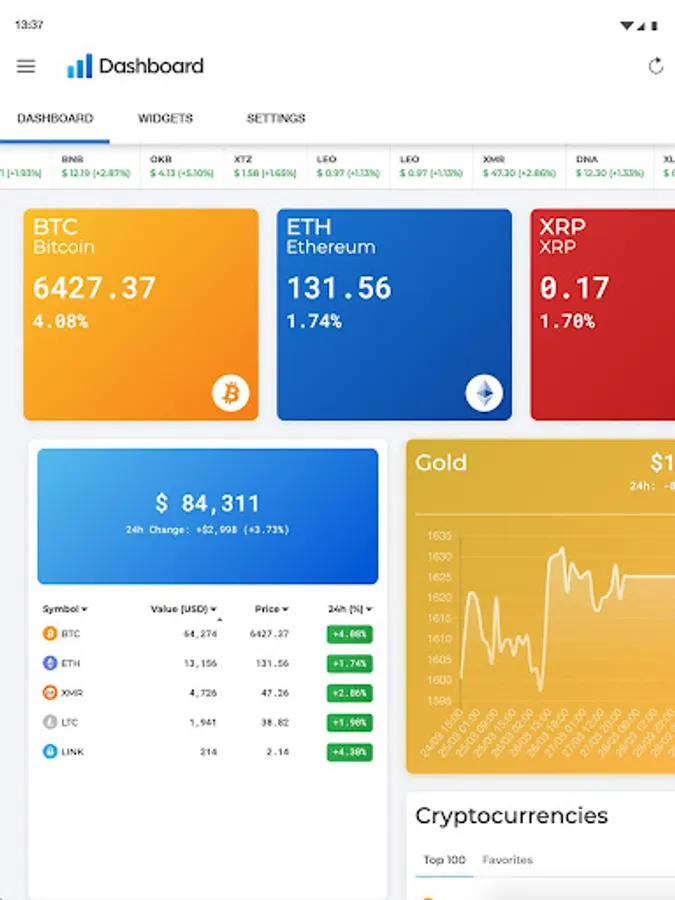Click the ETH price 131.56 cell

pyautogui.click(x=272, y=664)
